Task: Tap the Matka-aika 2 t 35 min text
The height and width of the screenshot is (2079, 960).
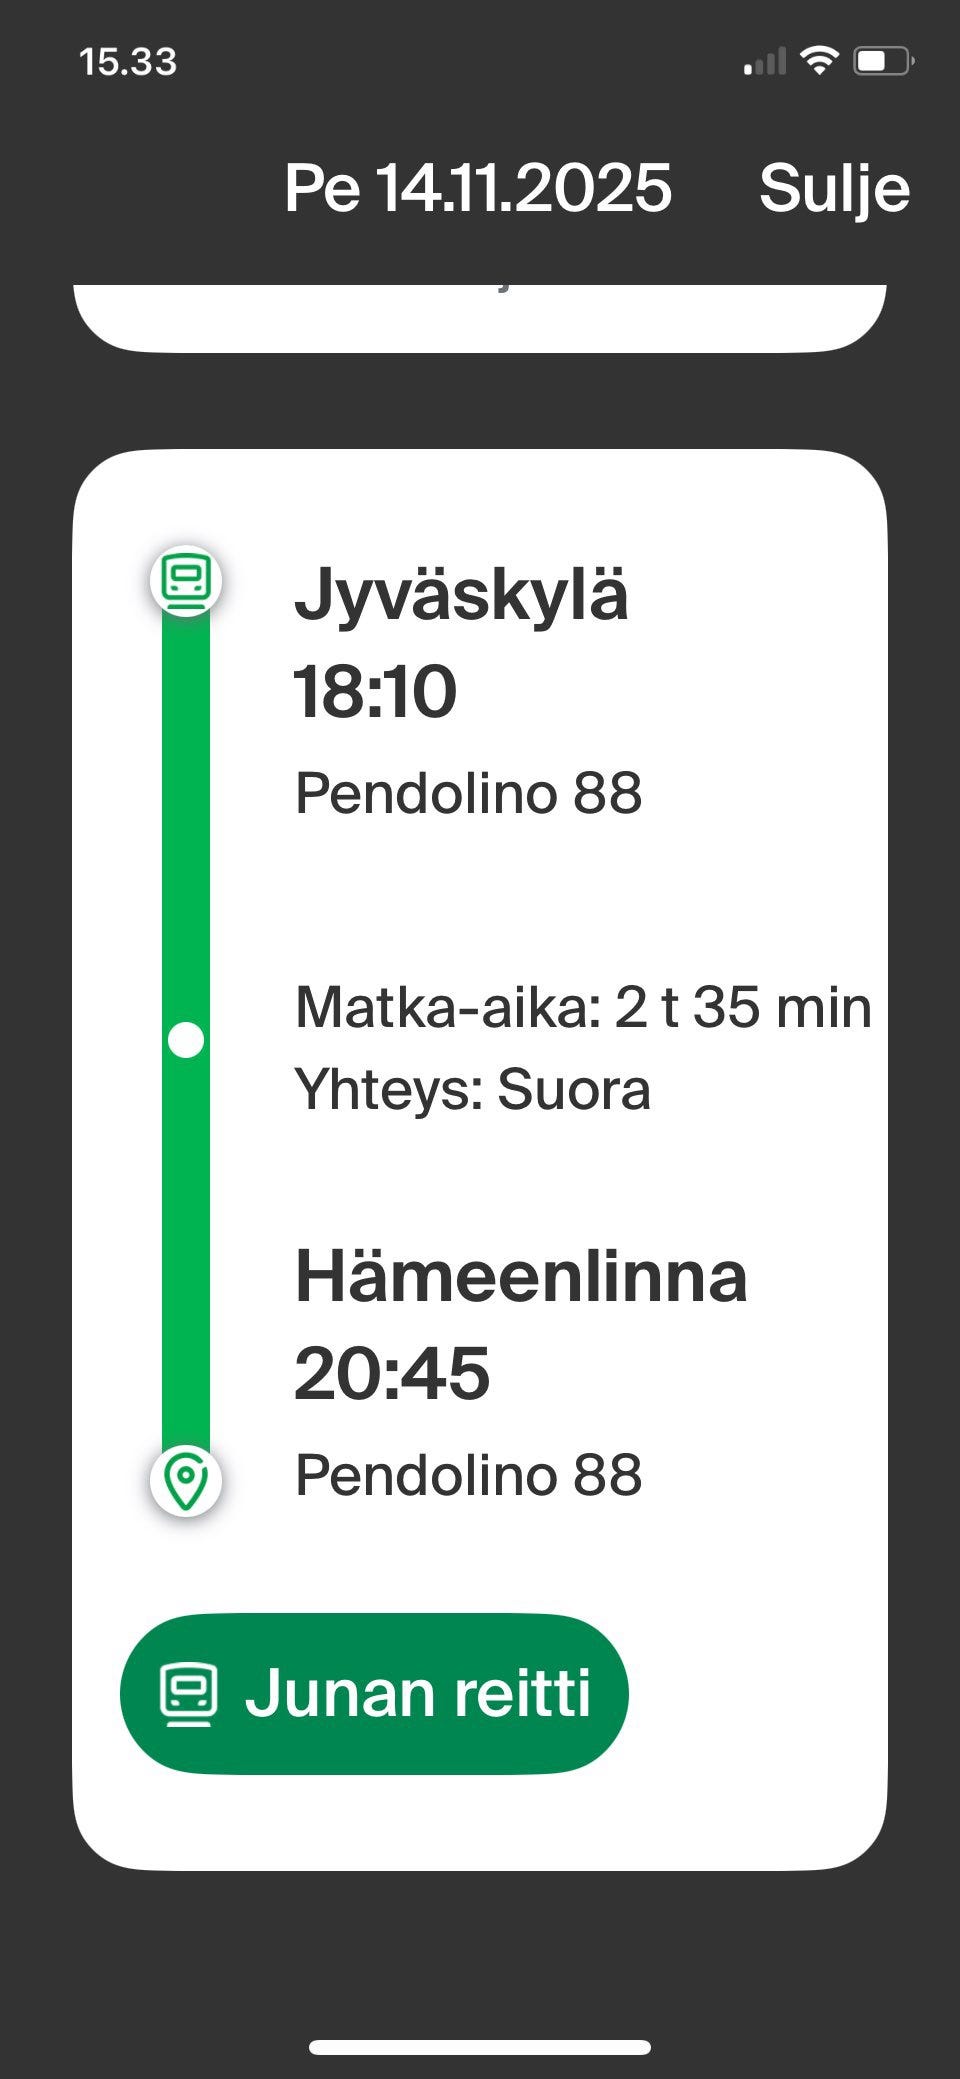Action: pyautogui.click(x=583, y=1007)
